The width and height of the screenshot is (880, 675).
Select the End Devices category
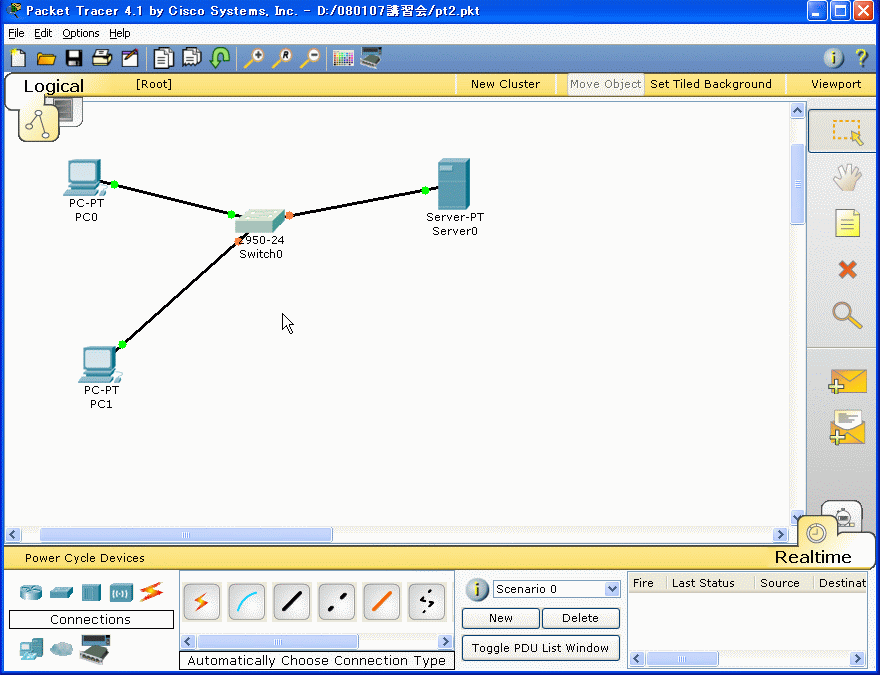(31, 649)
